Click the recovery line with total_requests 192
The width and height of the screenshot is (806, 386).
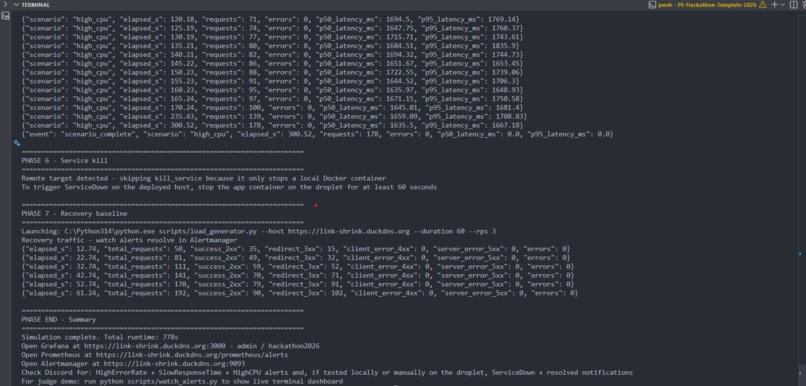pos(300,293)
